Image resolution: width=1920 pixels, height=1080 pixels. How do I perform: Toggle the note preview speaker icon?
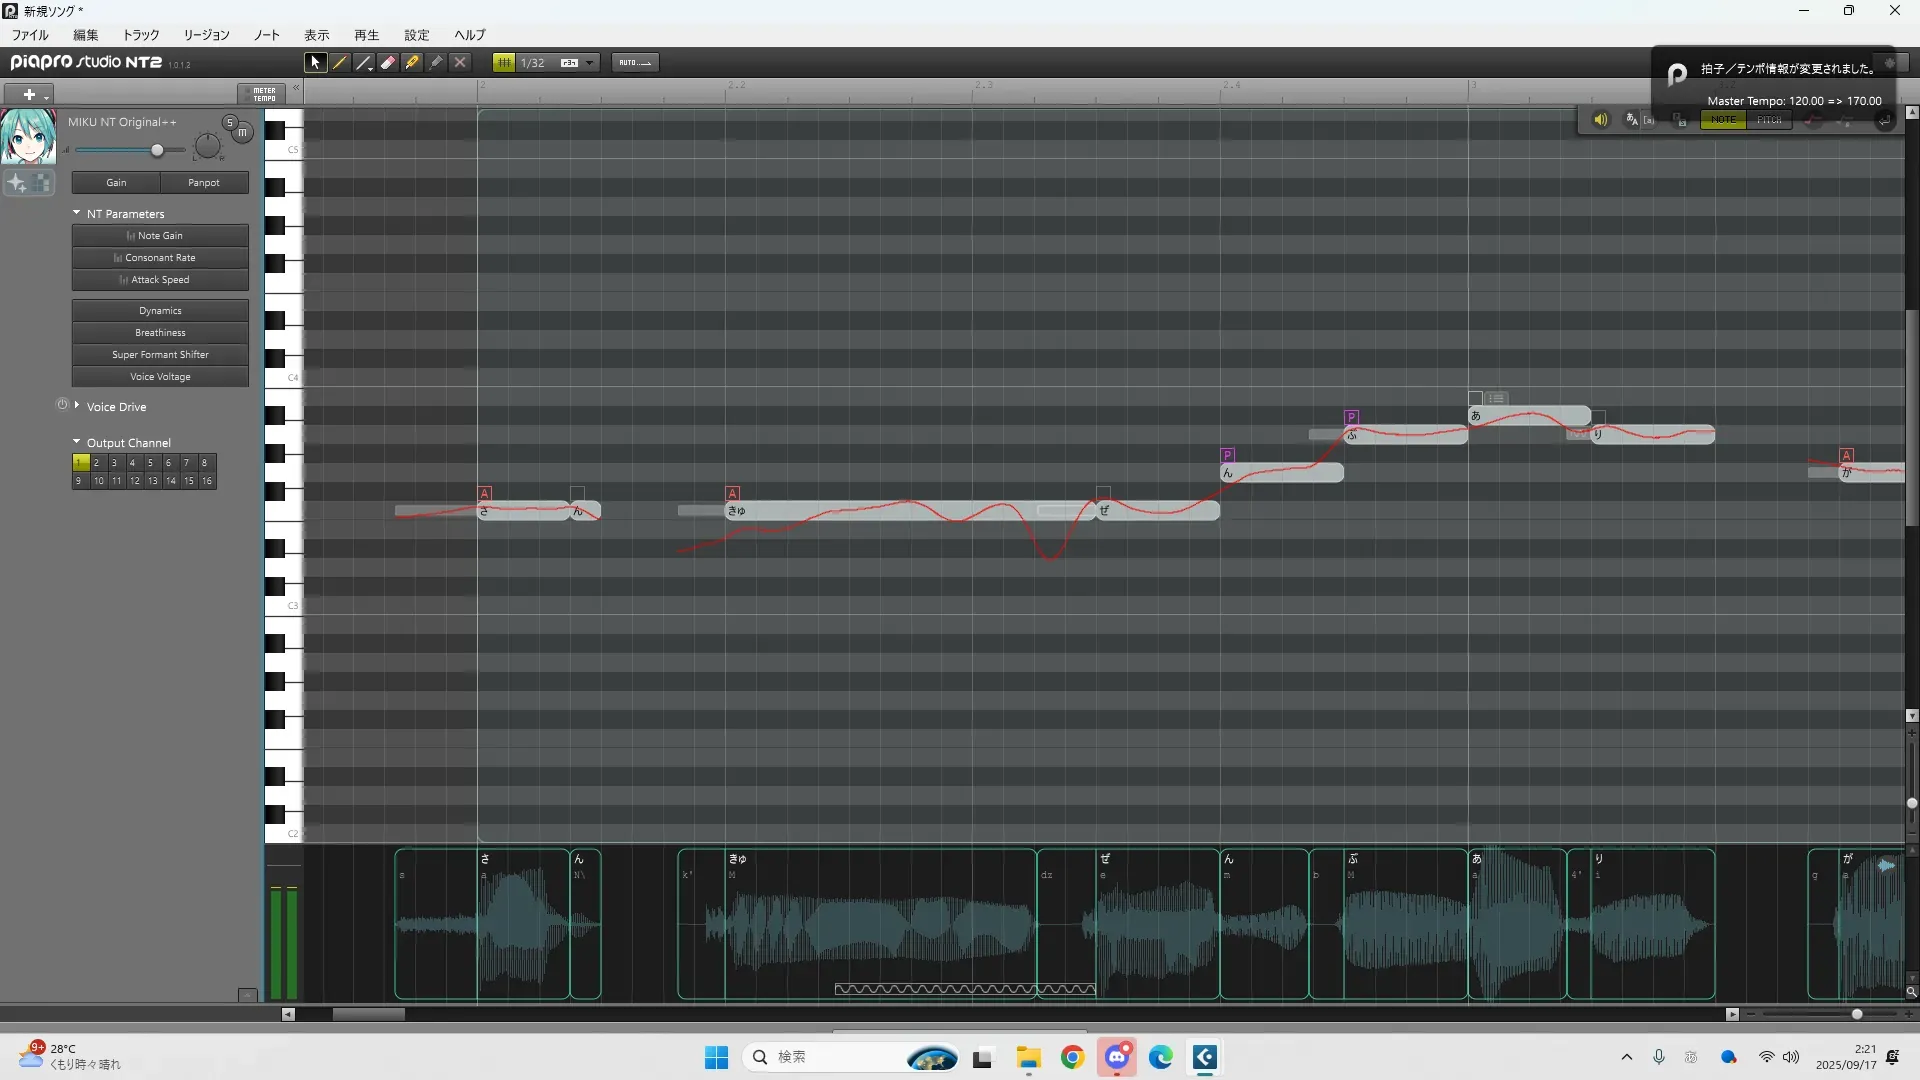click(x=1600, y=120)
